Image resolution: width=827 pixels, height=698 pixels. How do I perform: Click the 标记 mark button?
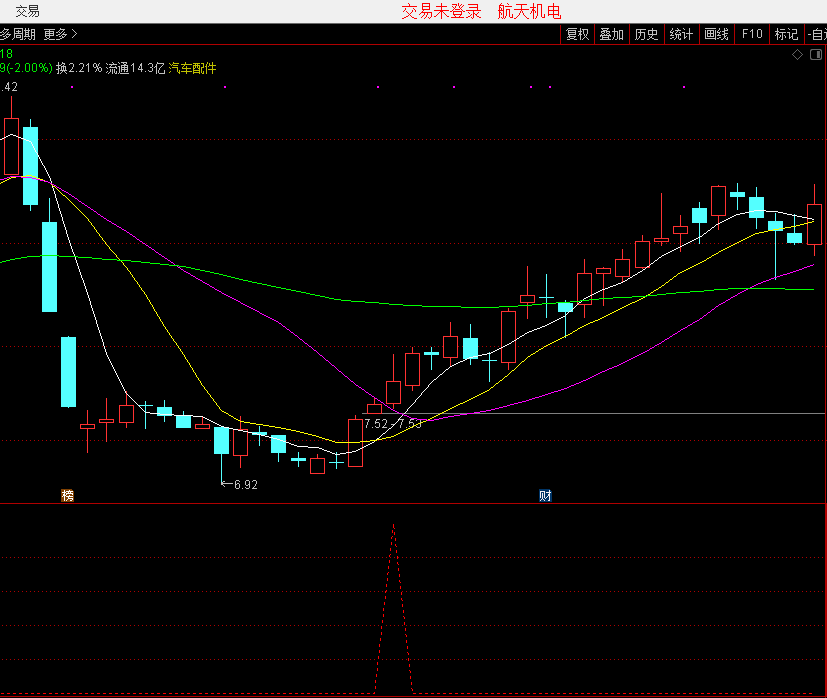point(786,34)
